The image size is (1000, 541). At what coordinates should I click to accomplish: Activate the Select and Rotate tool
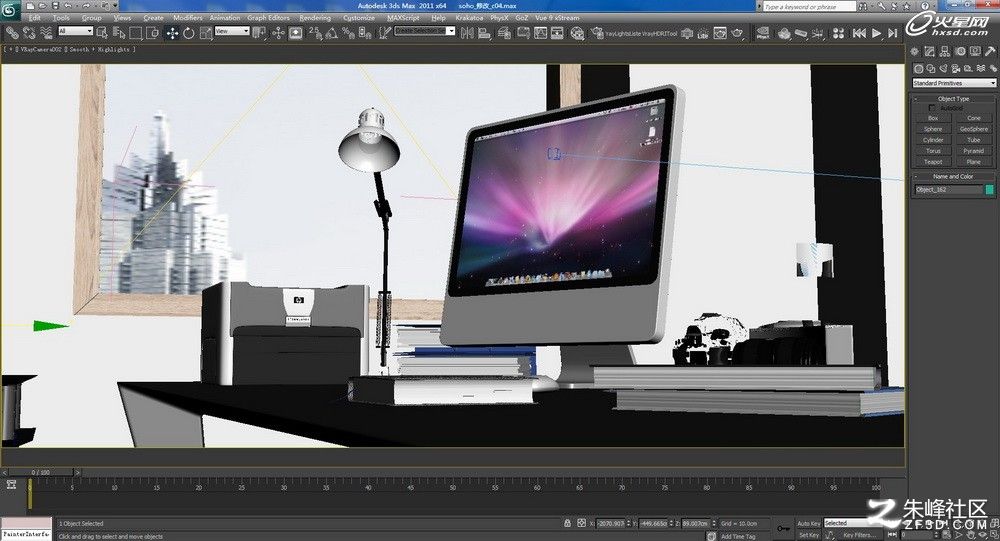[189, 32]
